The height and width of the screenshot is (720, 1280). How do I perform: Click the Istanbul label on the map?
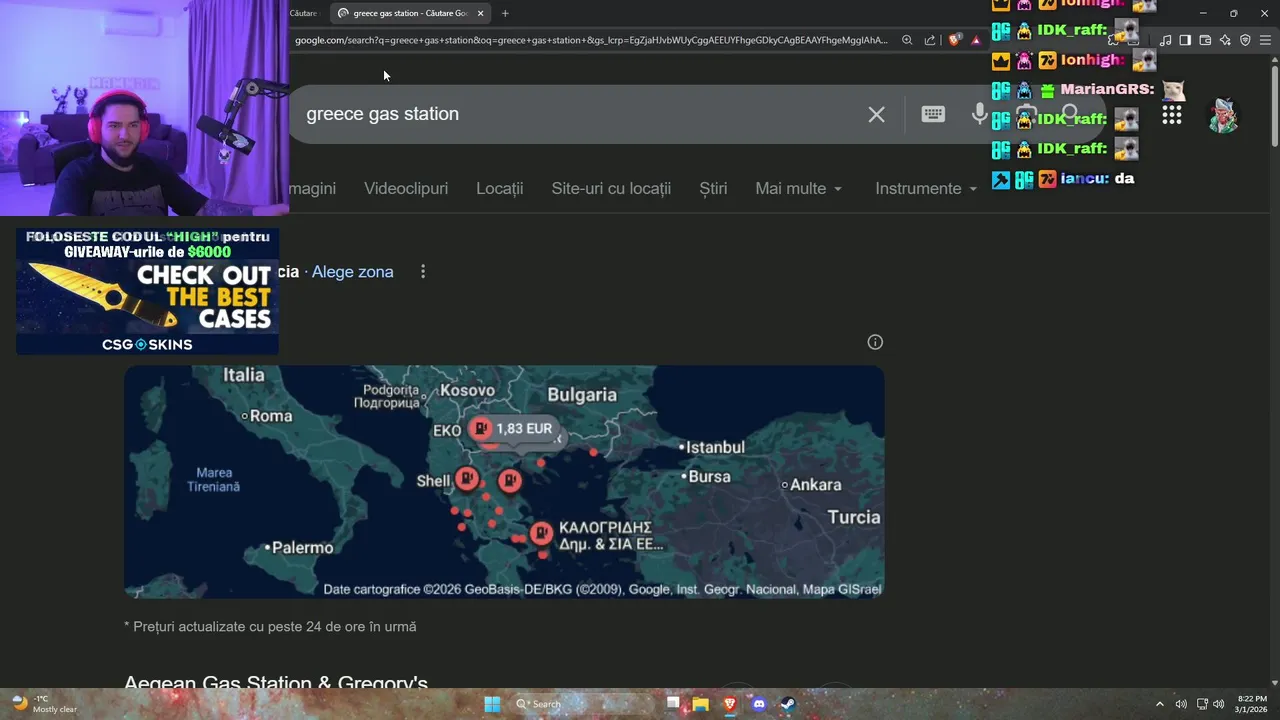click(715, 448)
